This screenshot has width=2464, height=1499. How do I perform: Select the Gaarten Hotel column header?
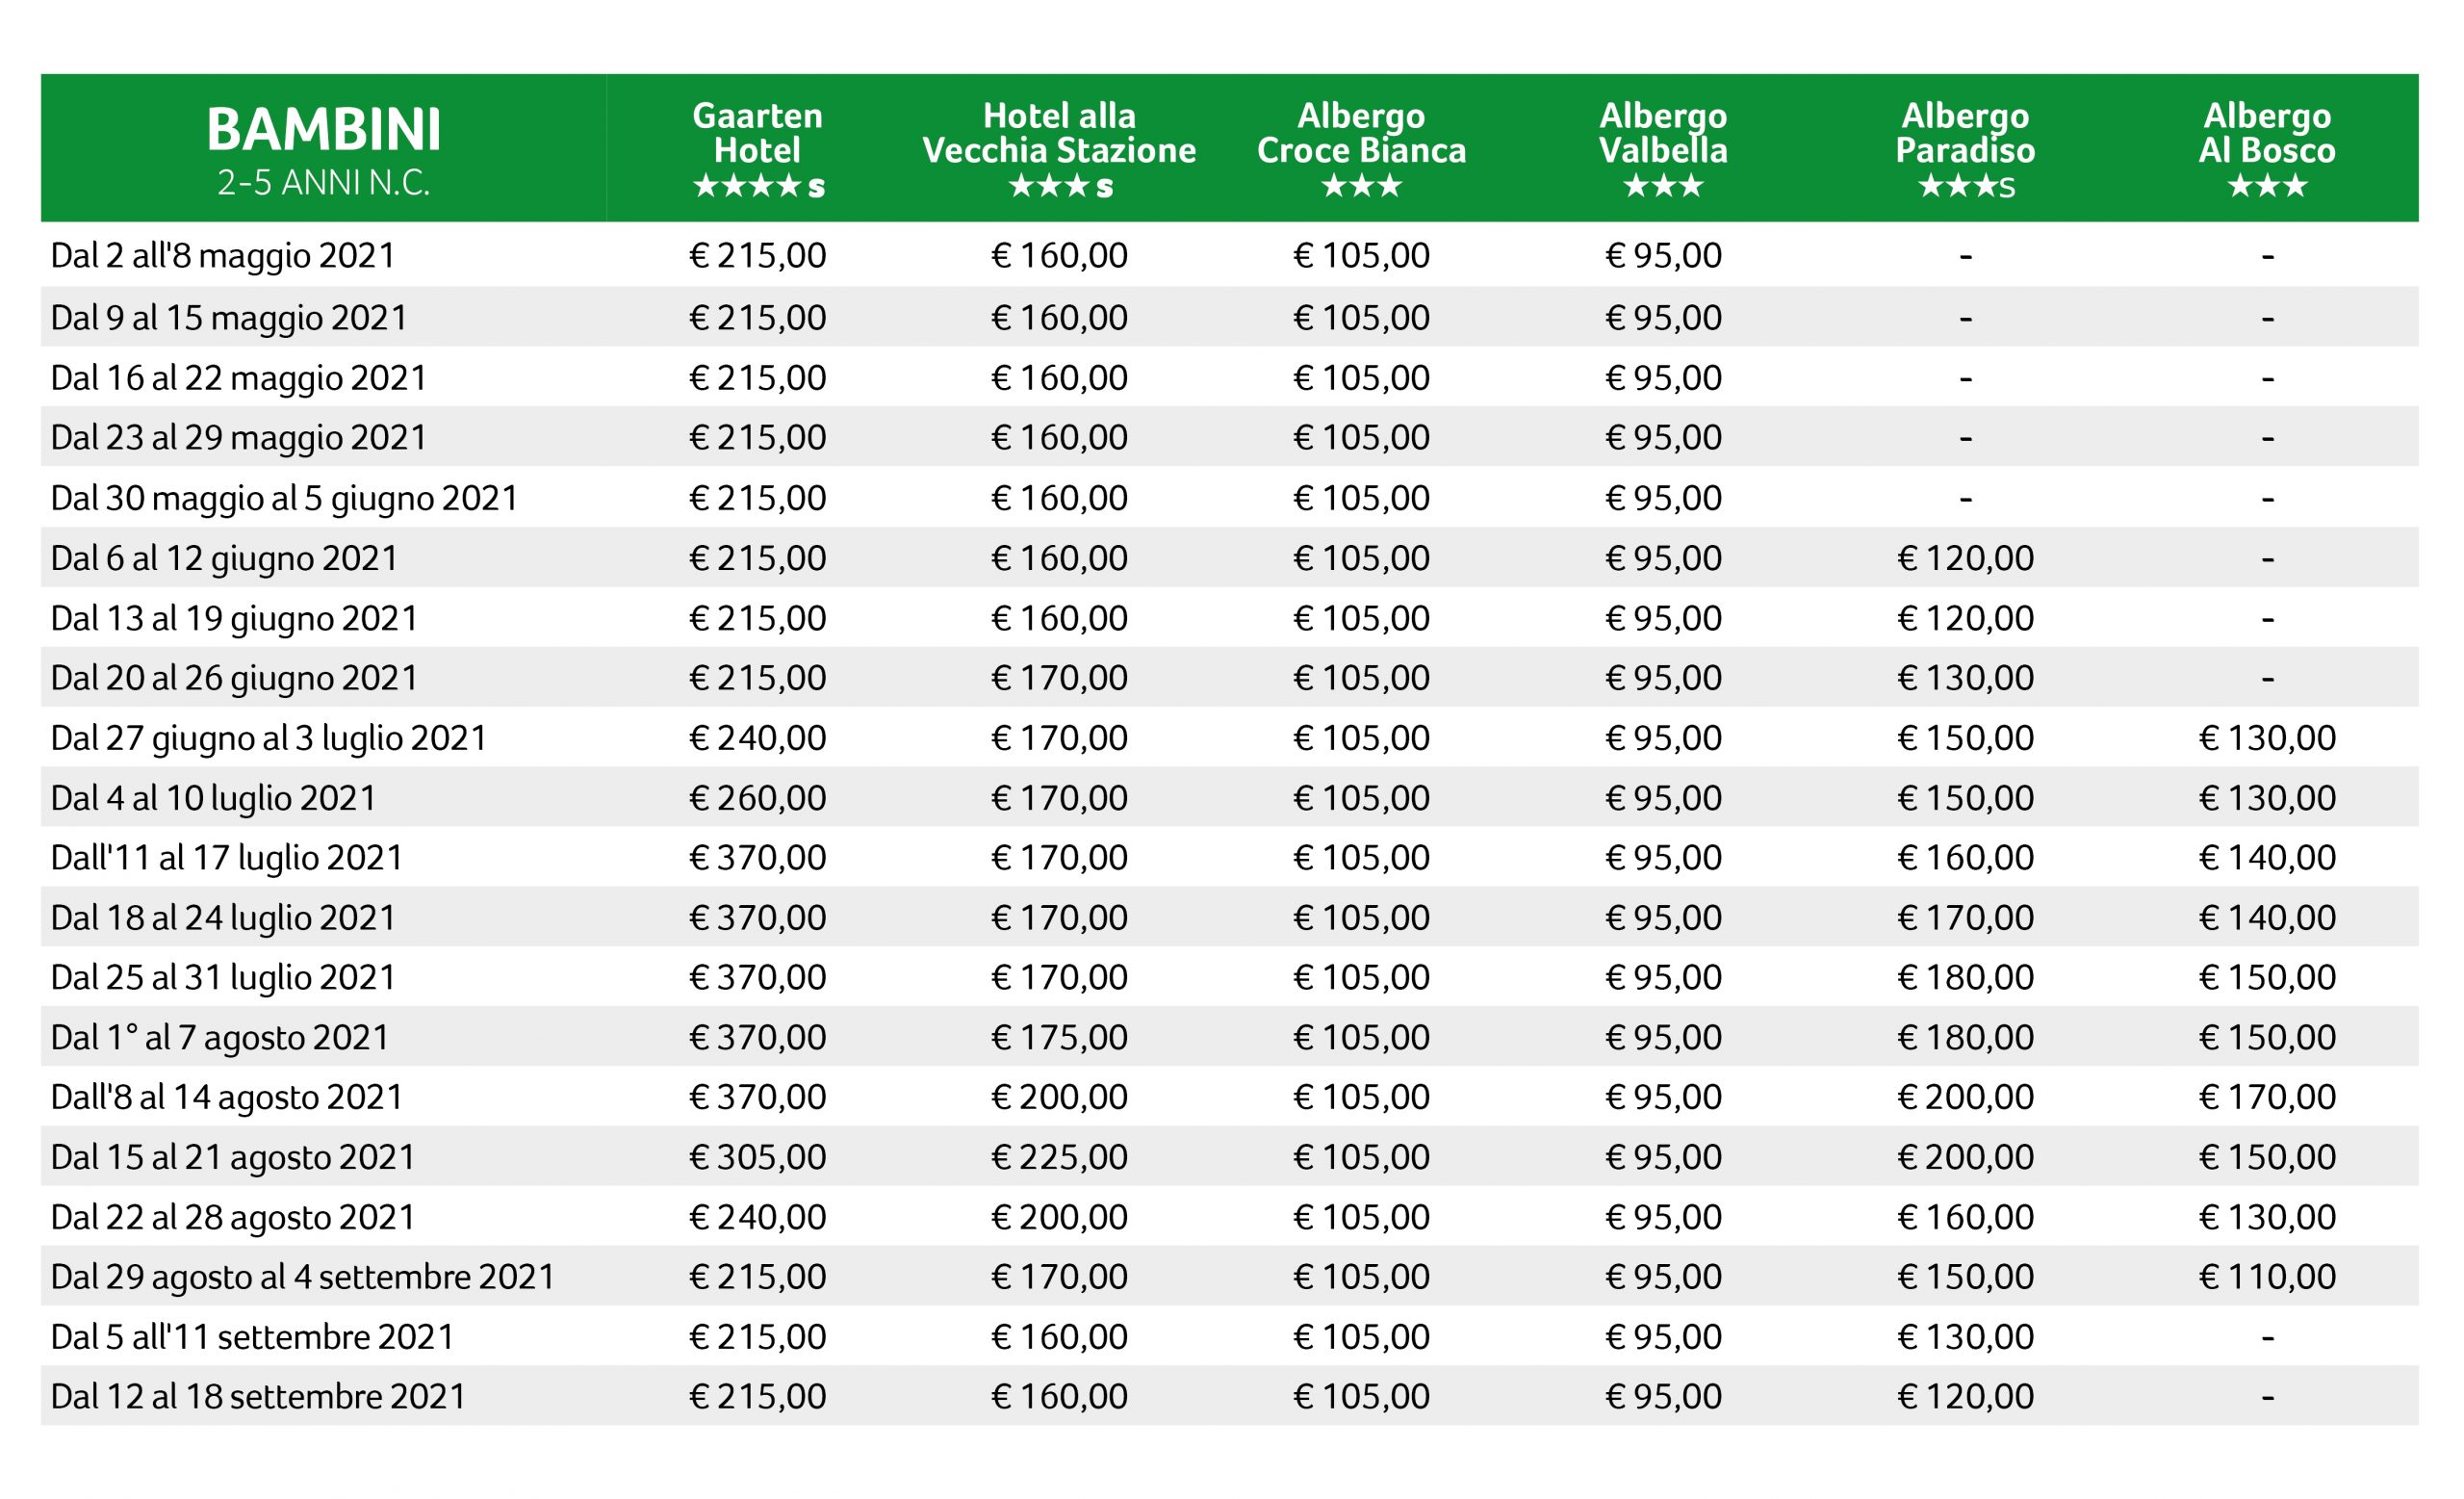pos(757,148)
